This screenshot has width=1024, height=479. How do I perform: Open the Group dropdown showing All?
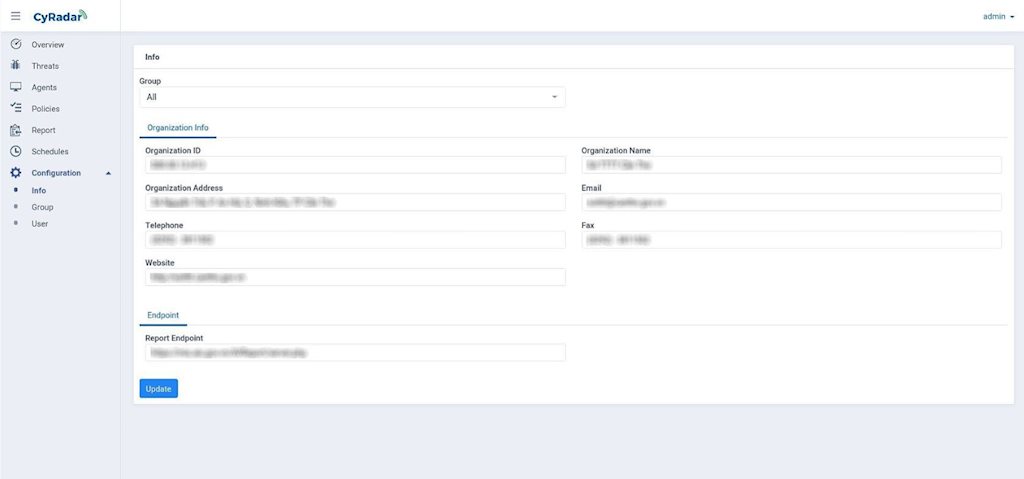352,97
